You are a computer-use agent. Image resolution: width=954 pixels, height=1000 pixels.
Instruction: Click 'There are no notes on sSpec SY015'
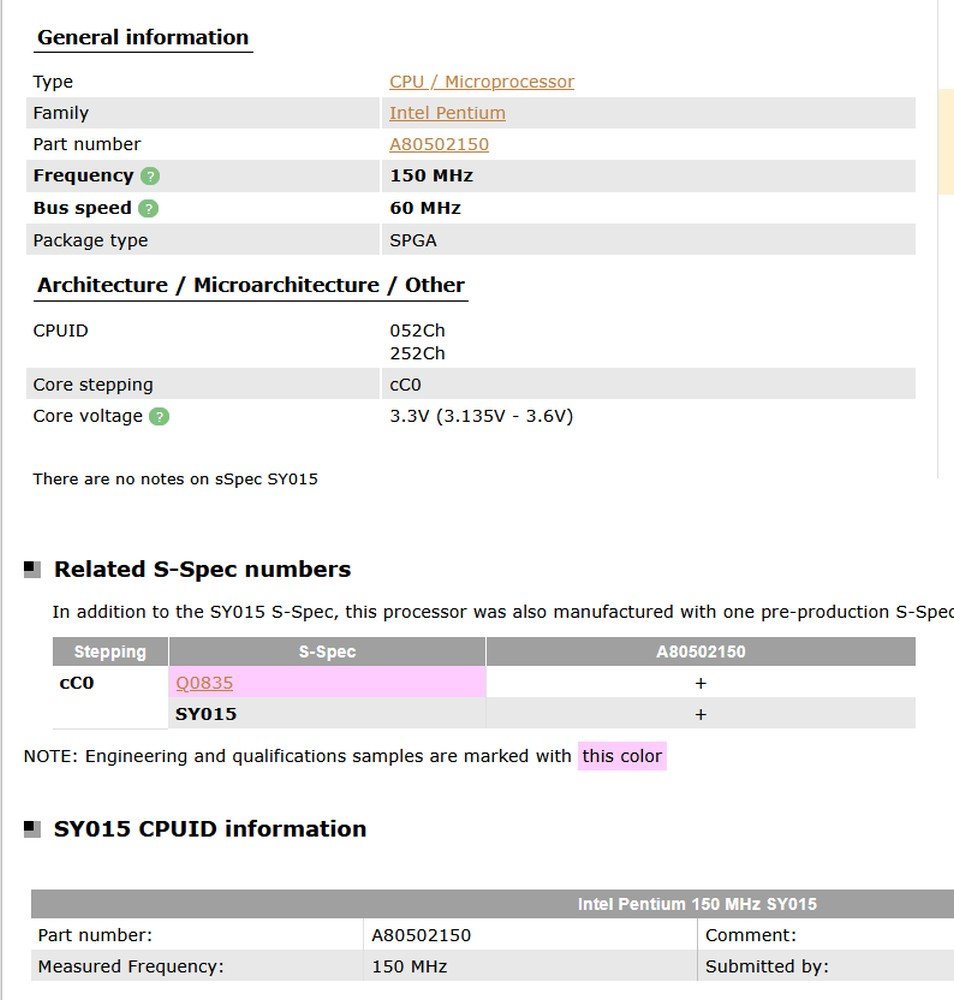175,479
